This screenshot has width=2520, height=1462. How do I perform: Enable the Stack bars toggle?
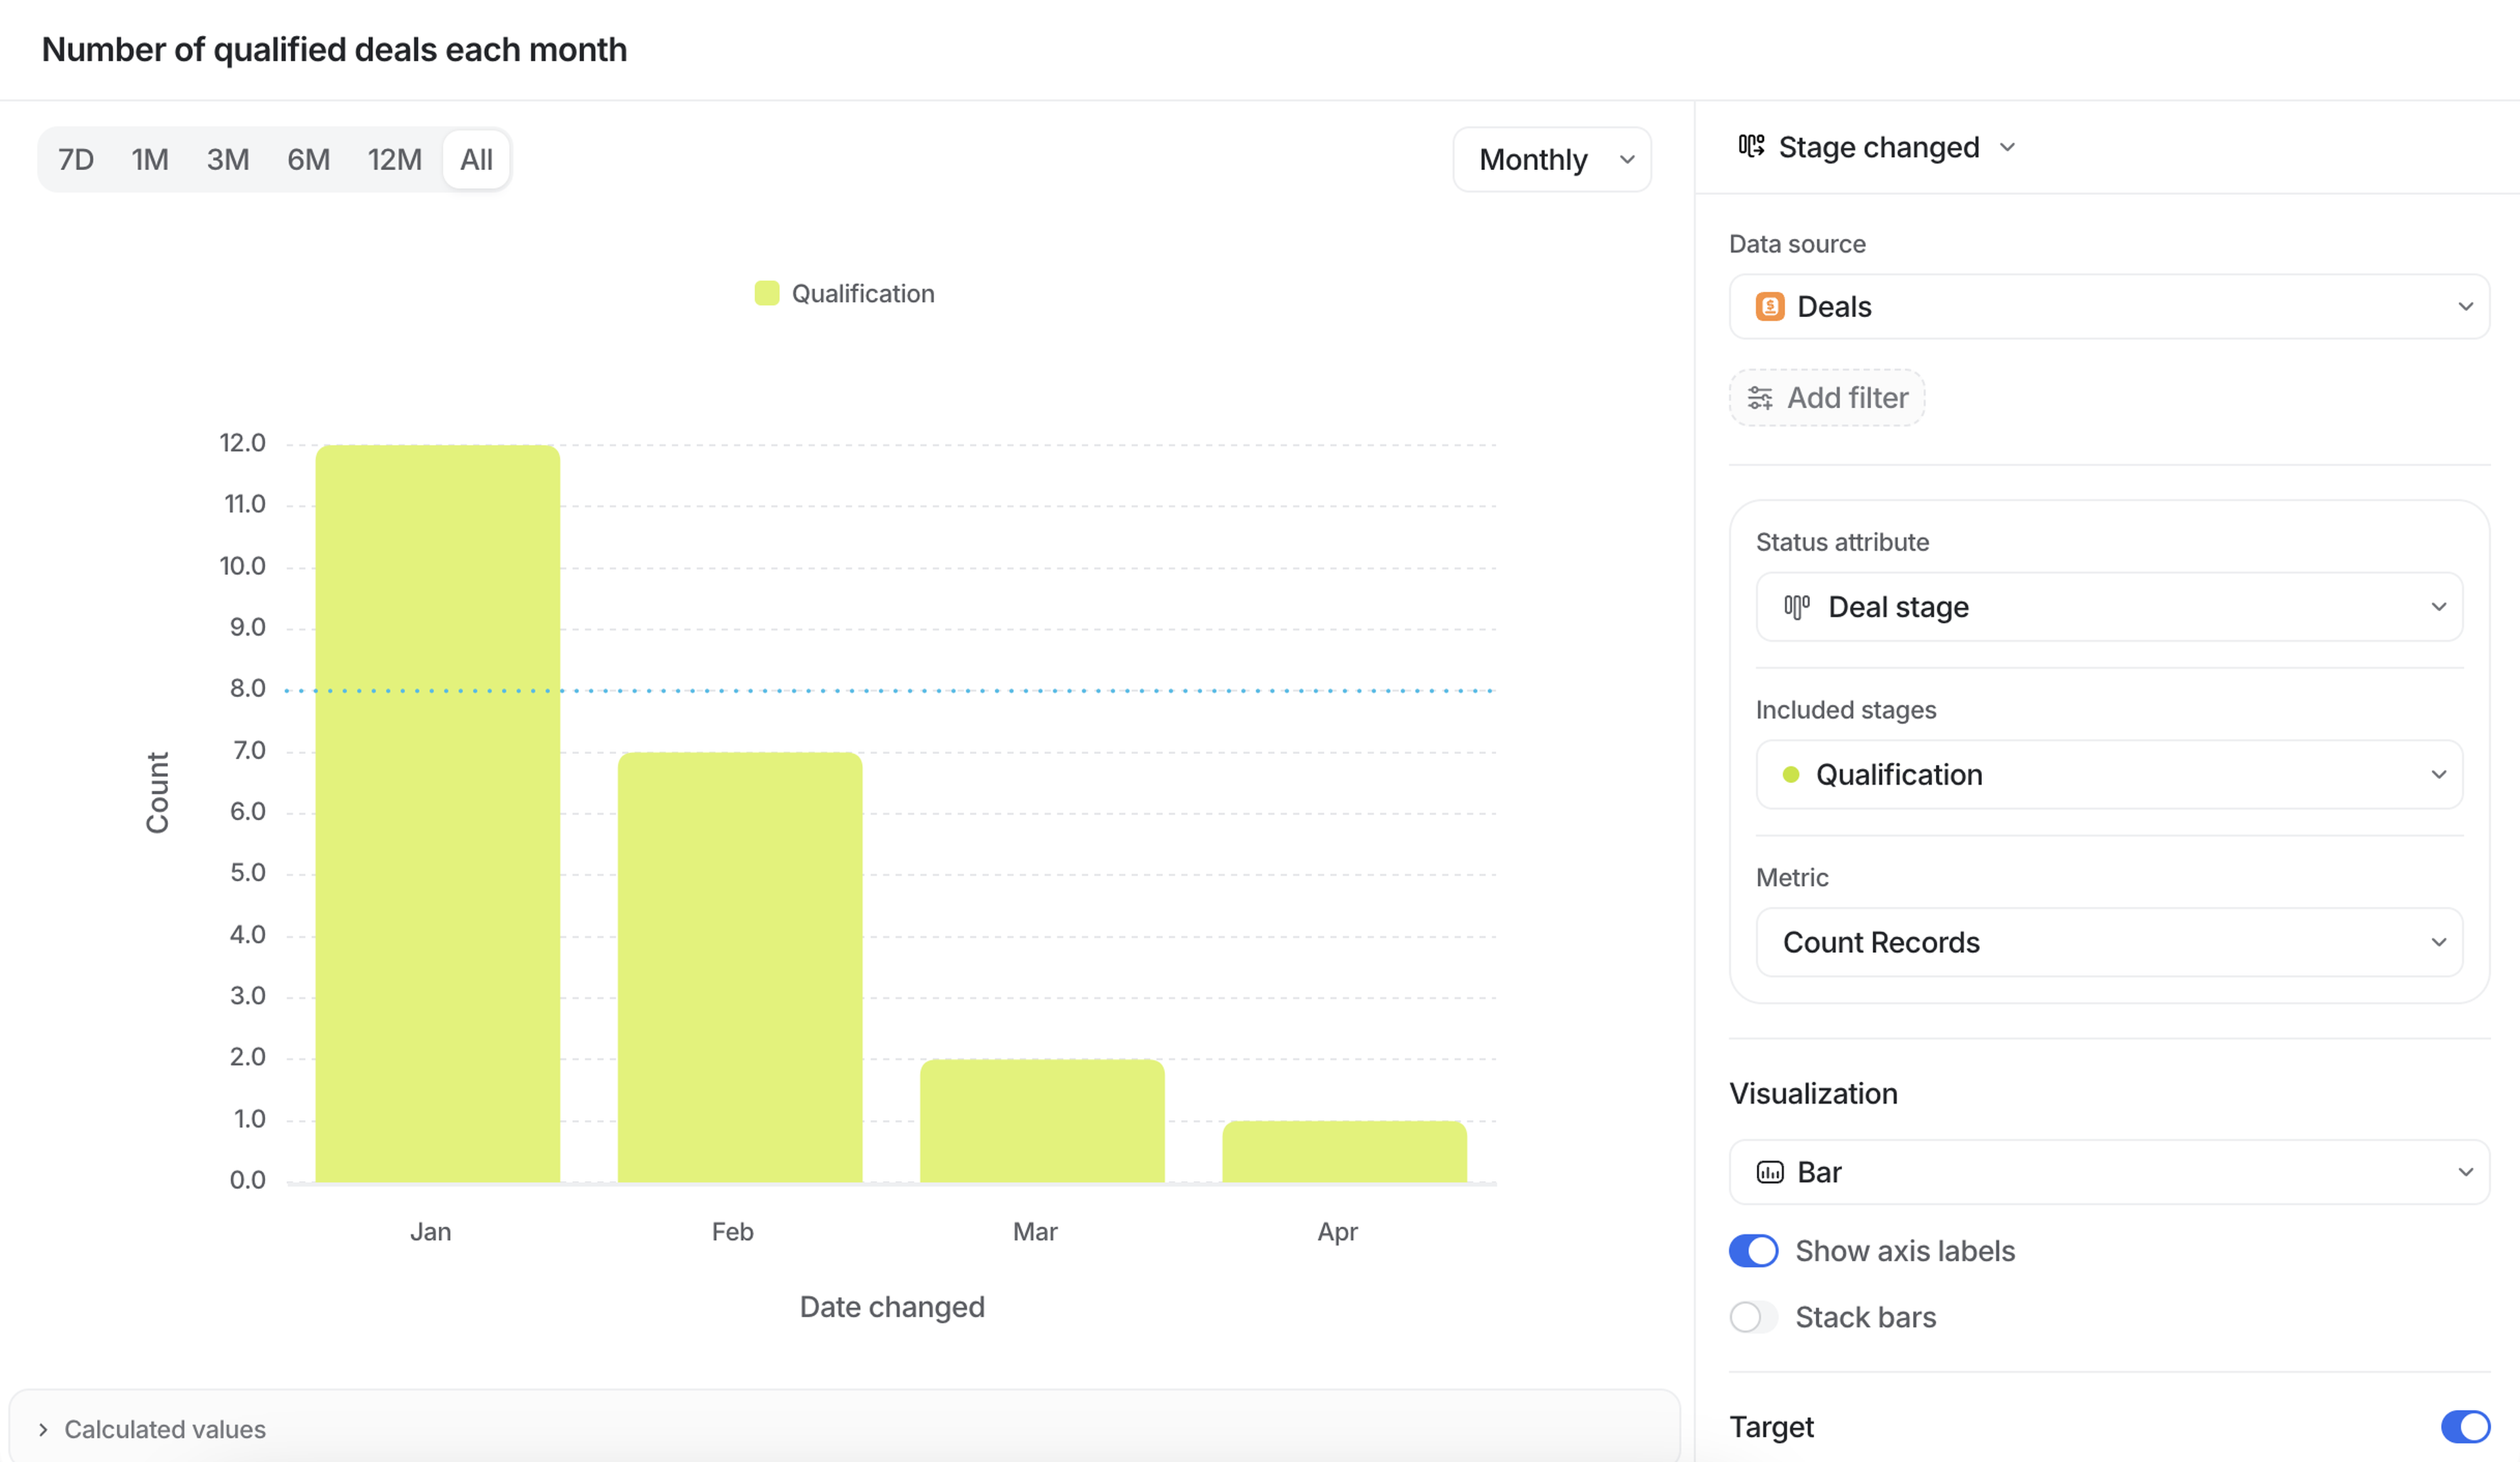pos(1753,1317)
